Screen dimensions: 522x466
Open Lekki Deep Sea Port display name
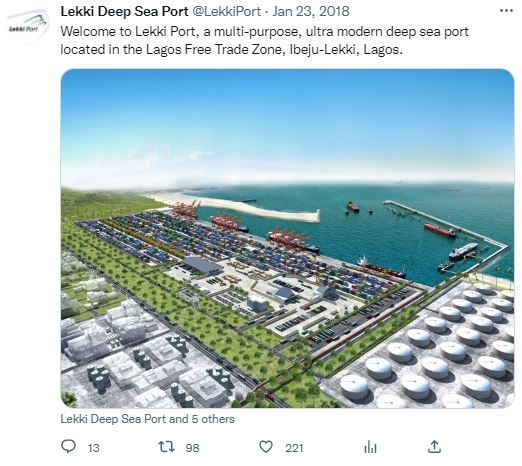pyautogui.click(x=124, y=11)
